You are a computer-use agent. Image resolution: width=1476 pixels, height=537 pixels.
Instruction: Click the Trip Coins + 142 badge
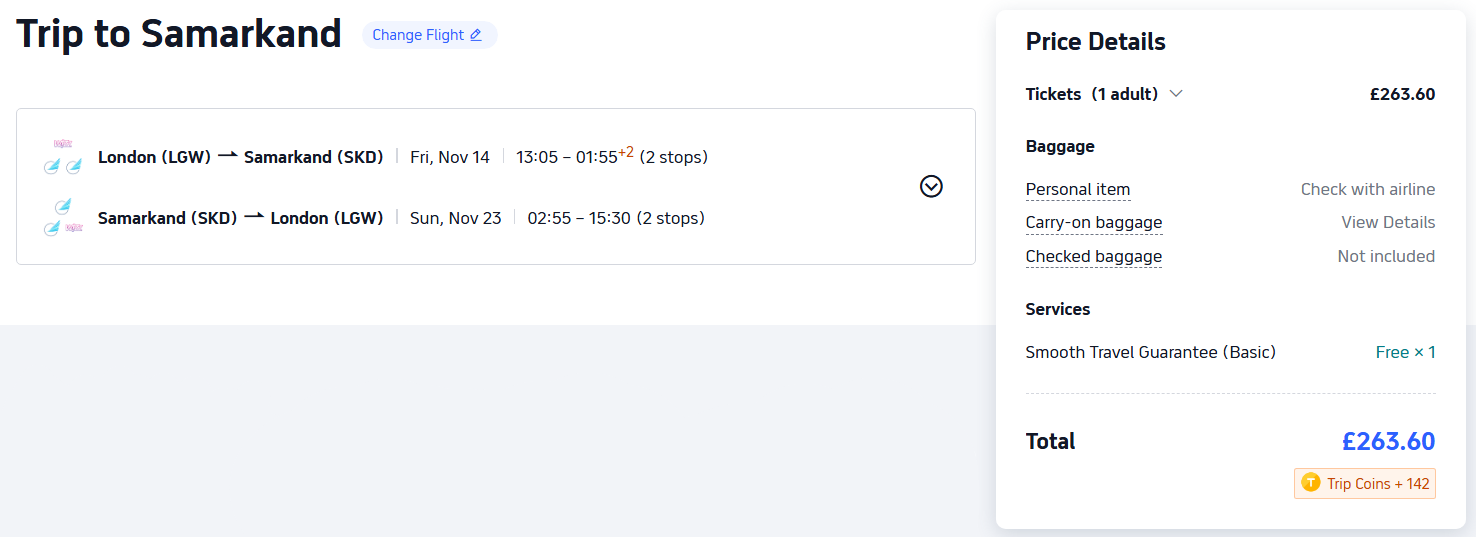coord(1365,484)
